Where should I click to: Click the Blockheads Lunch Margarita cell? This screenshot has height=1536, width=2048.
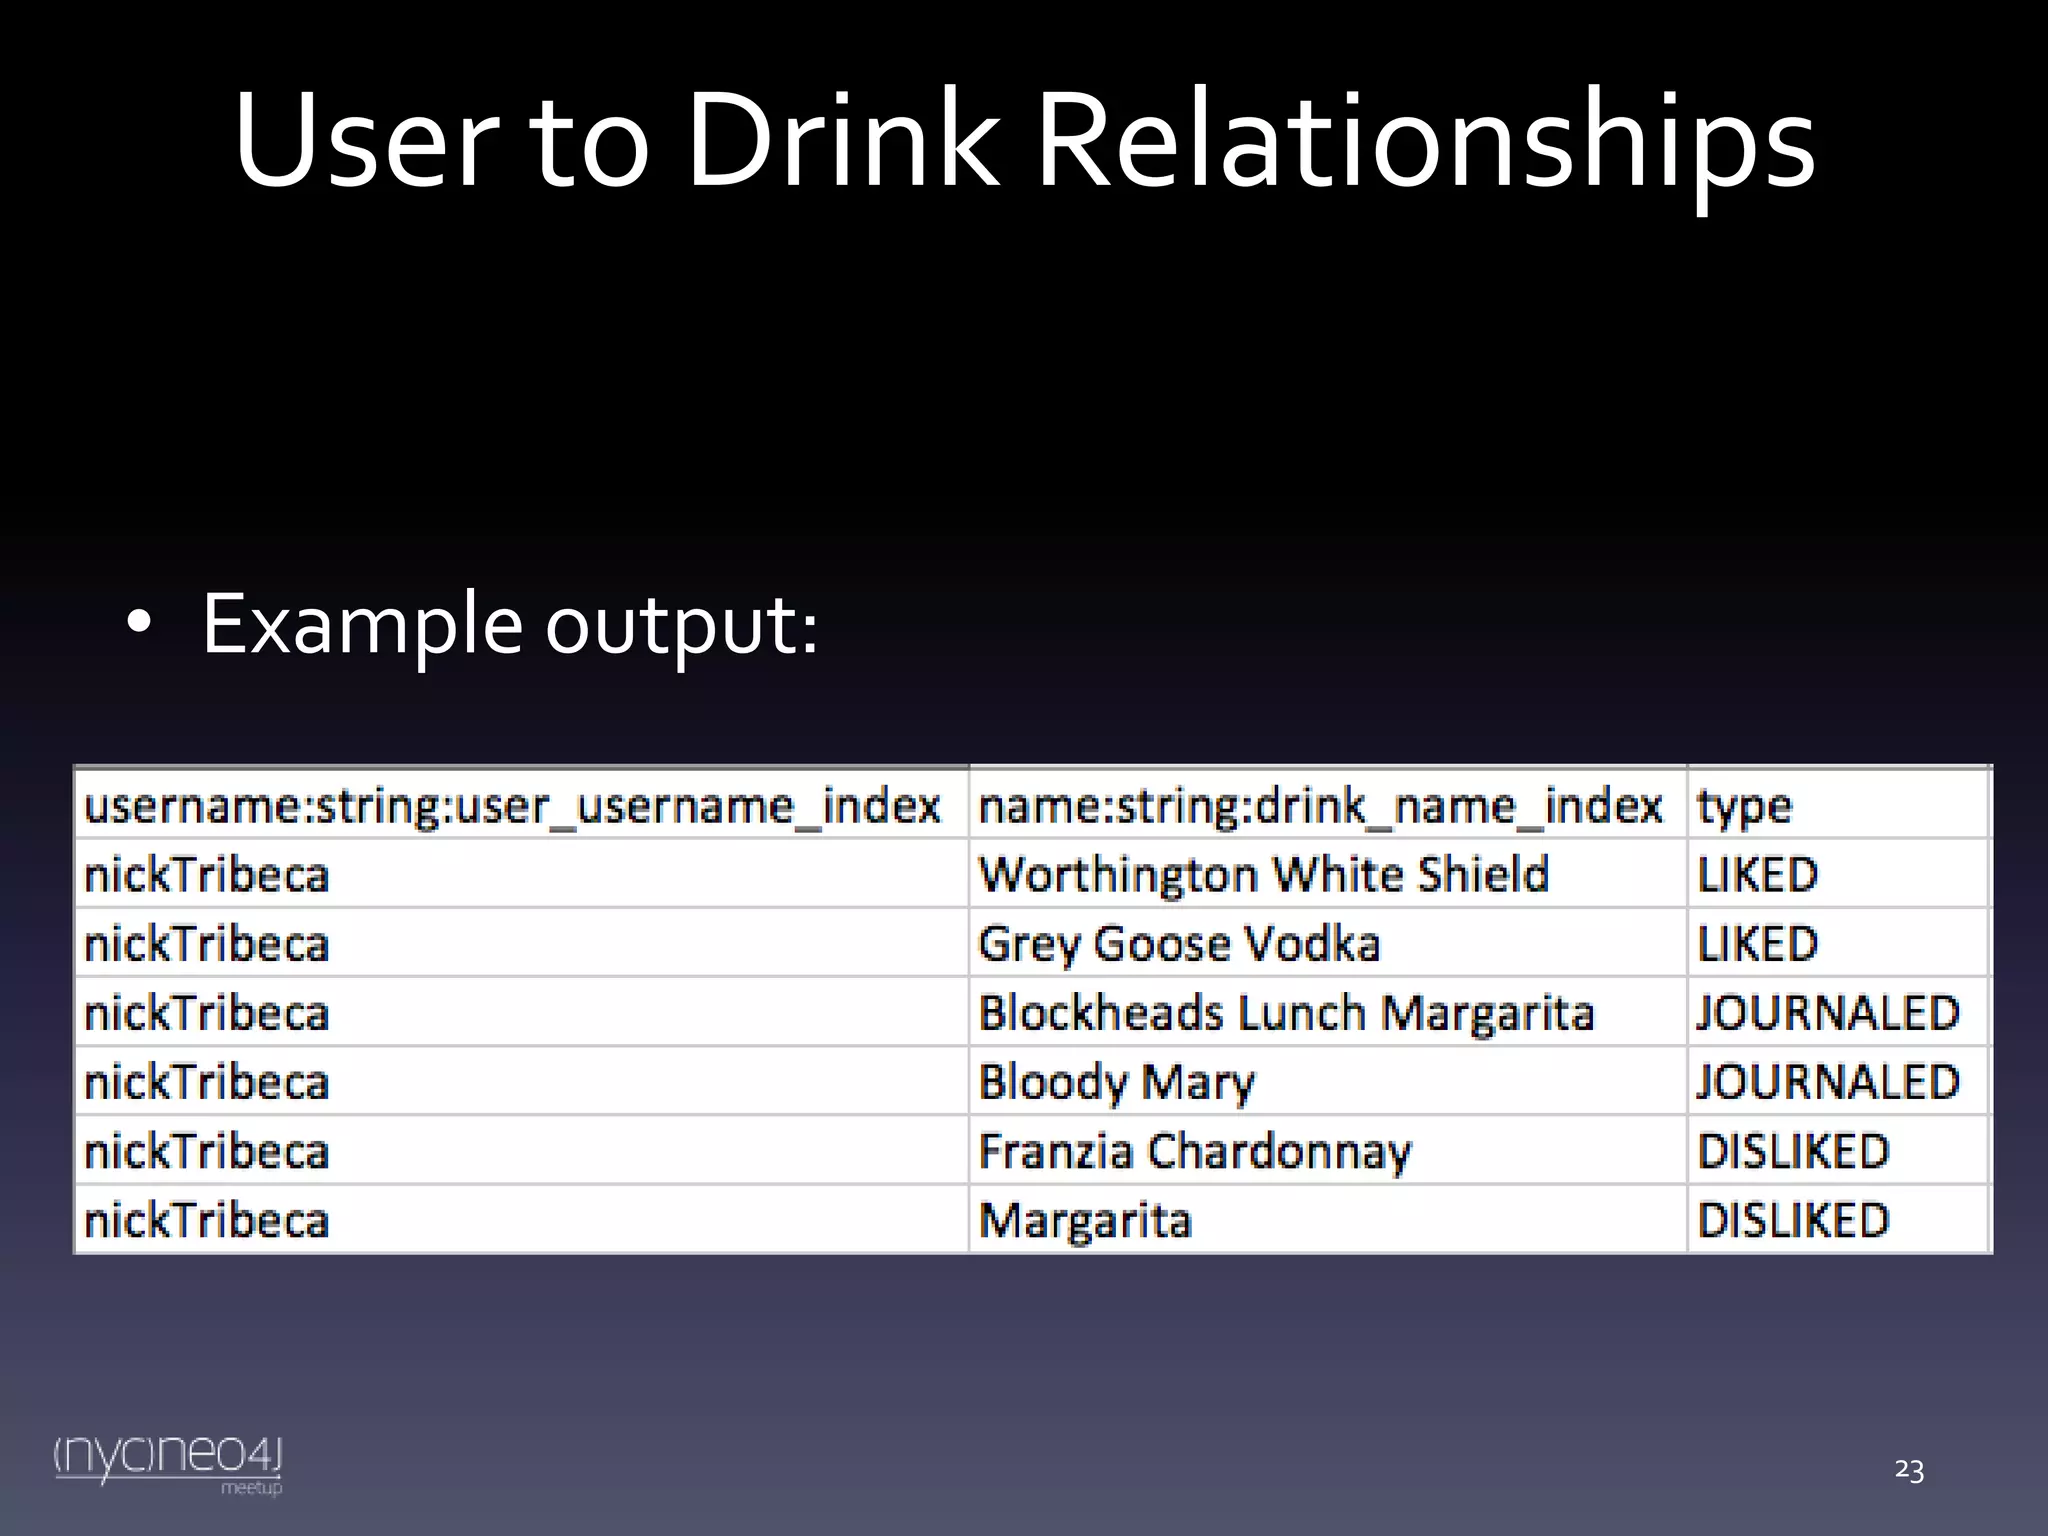click(1286, 1013)
